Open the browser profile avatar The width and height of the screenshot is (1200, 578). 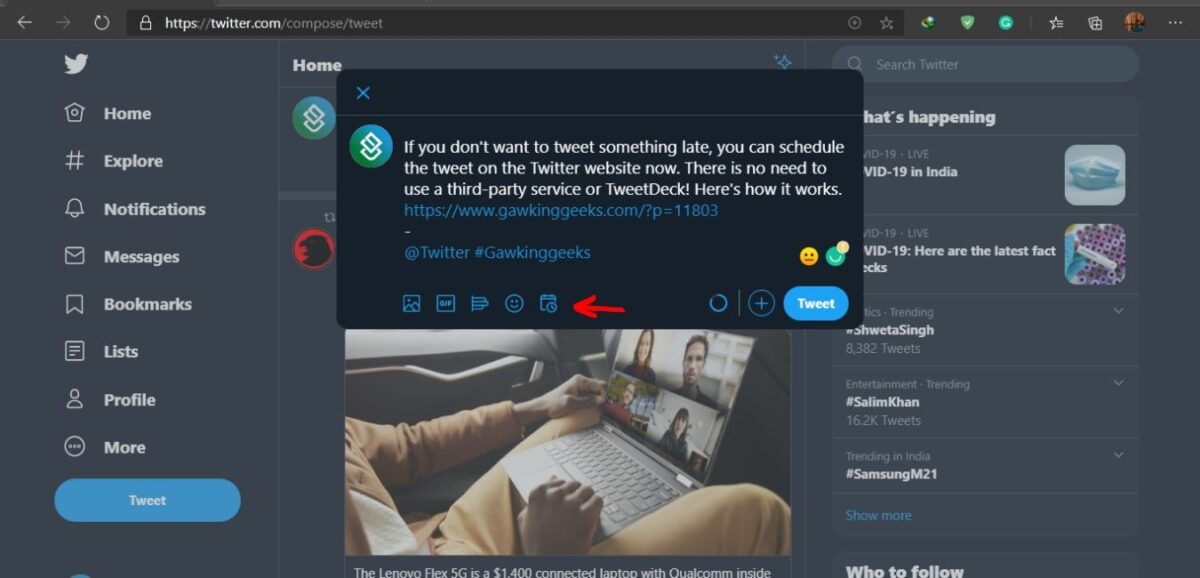(1135, 22)
